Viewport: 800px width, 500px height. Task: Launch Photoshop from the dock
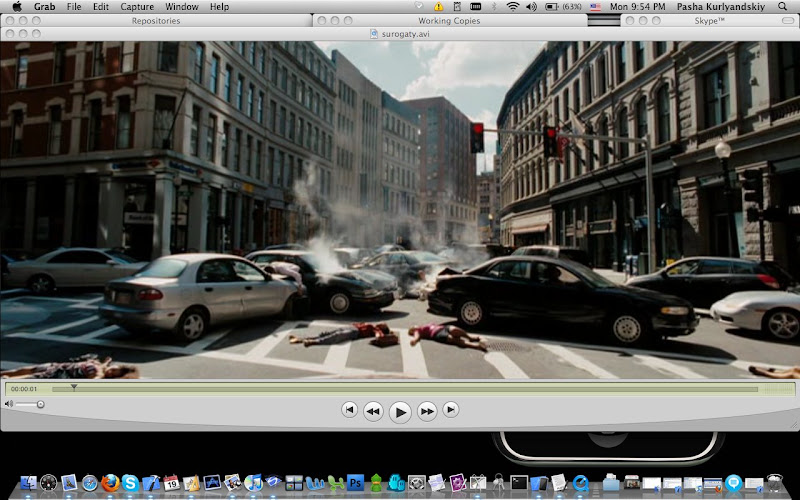[354, 483]
